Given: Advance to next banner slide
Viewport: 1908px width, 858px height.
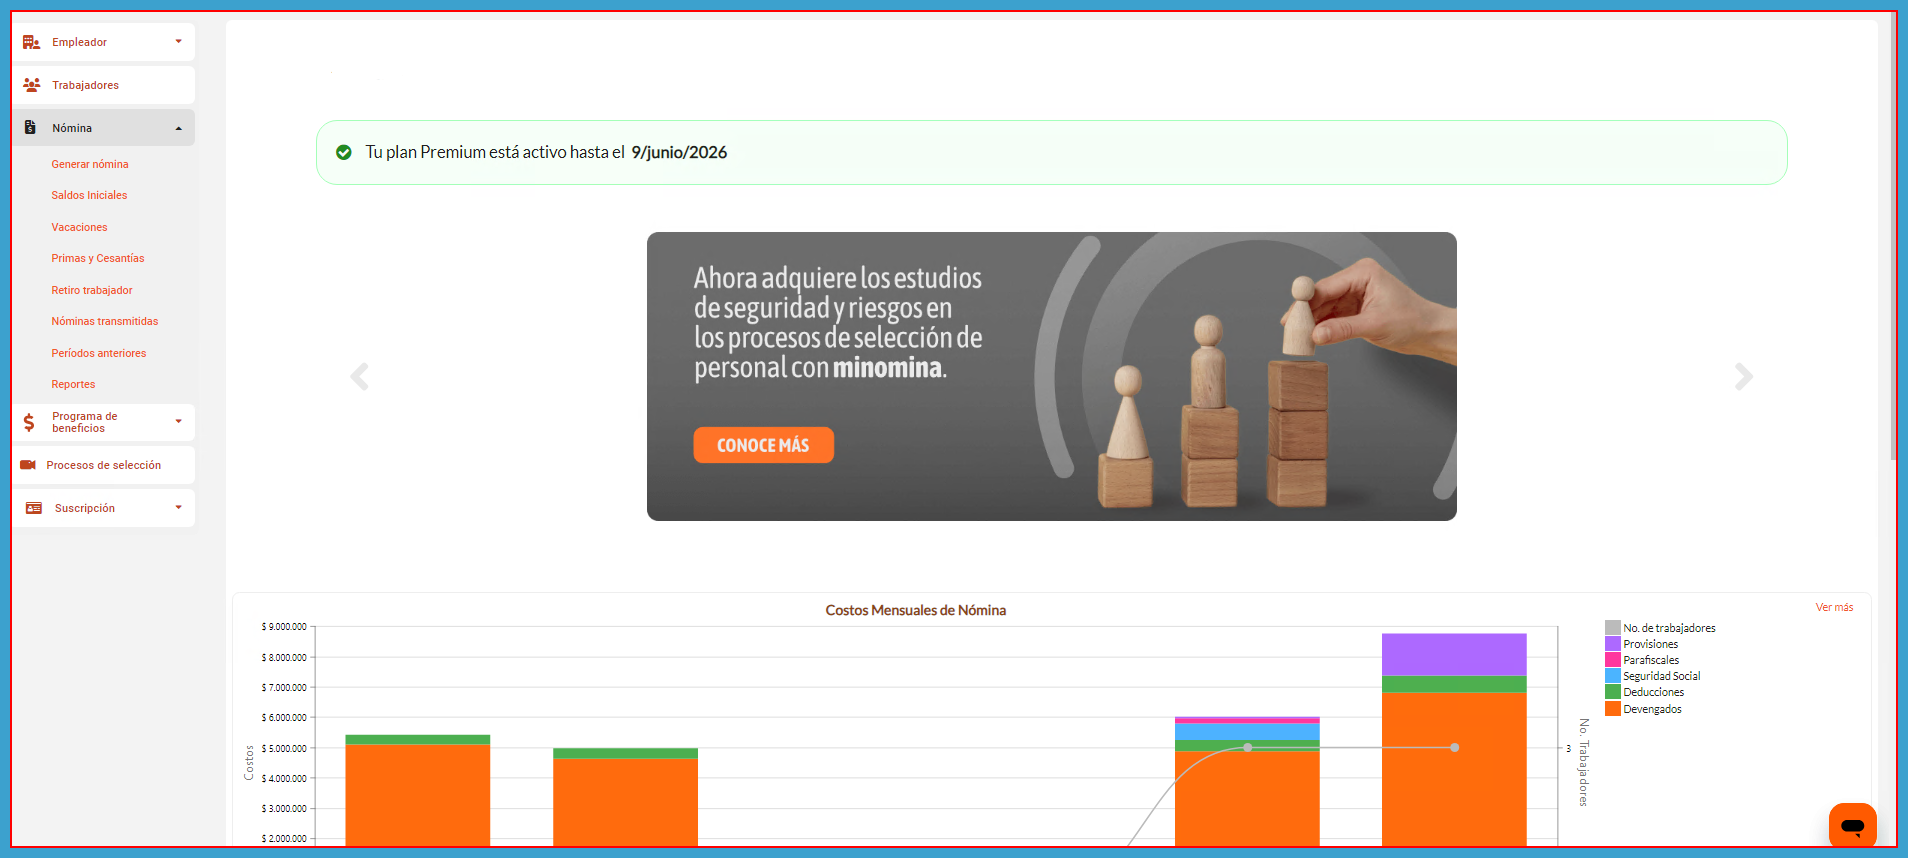Looking at the screenshot, I should point(1743,377).
